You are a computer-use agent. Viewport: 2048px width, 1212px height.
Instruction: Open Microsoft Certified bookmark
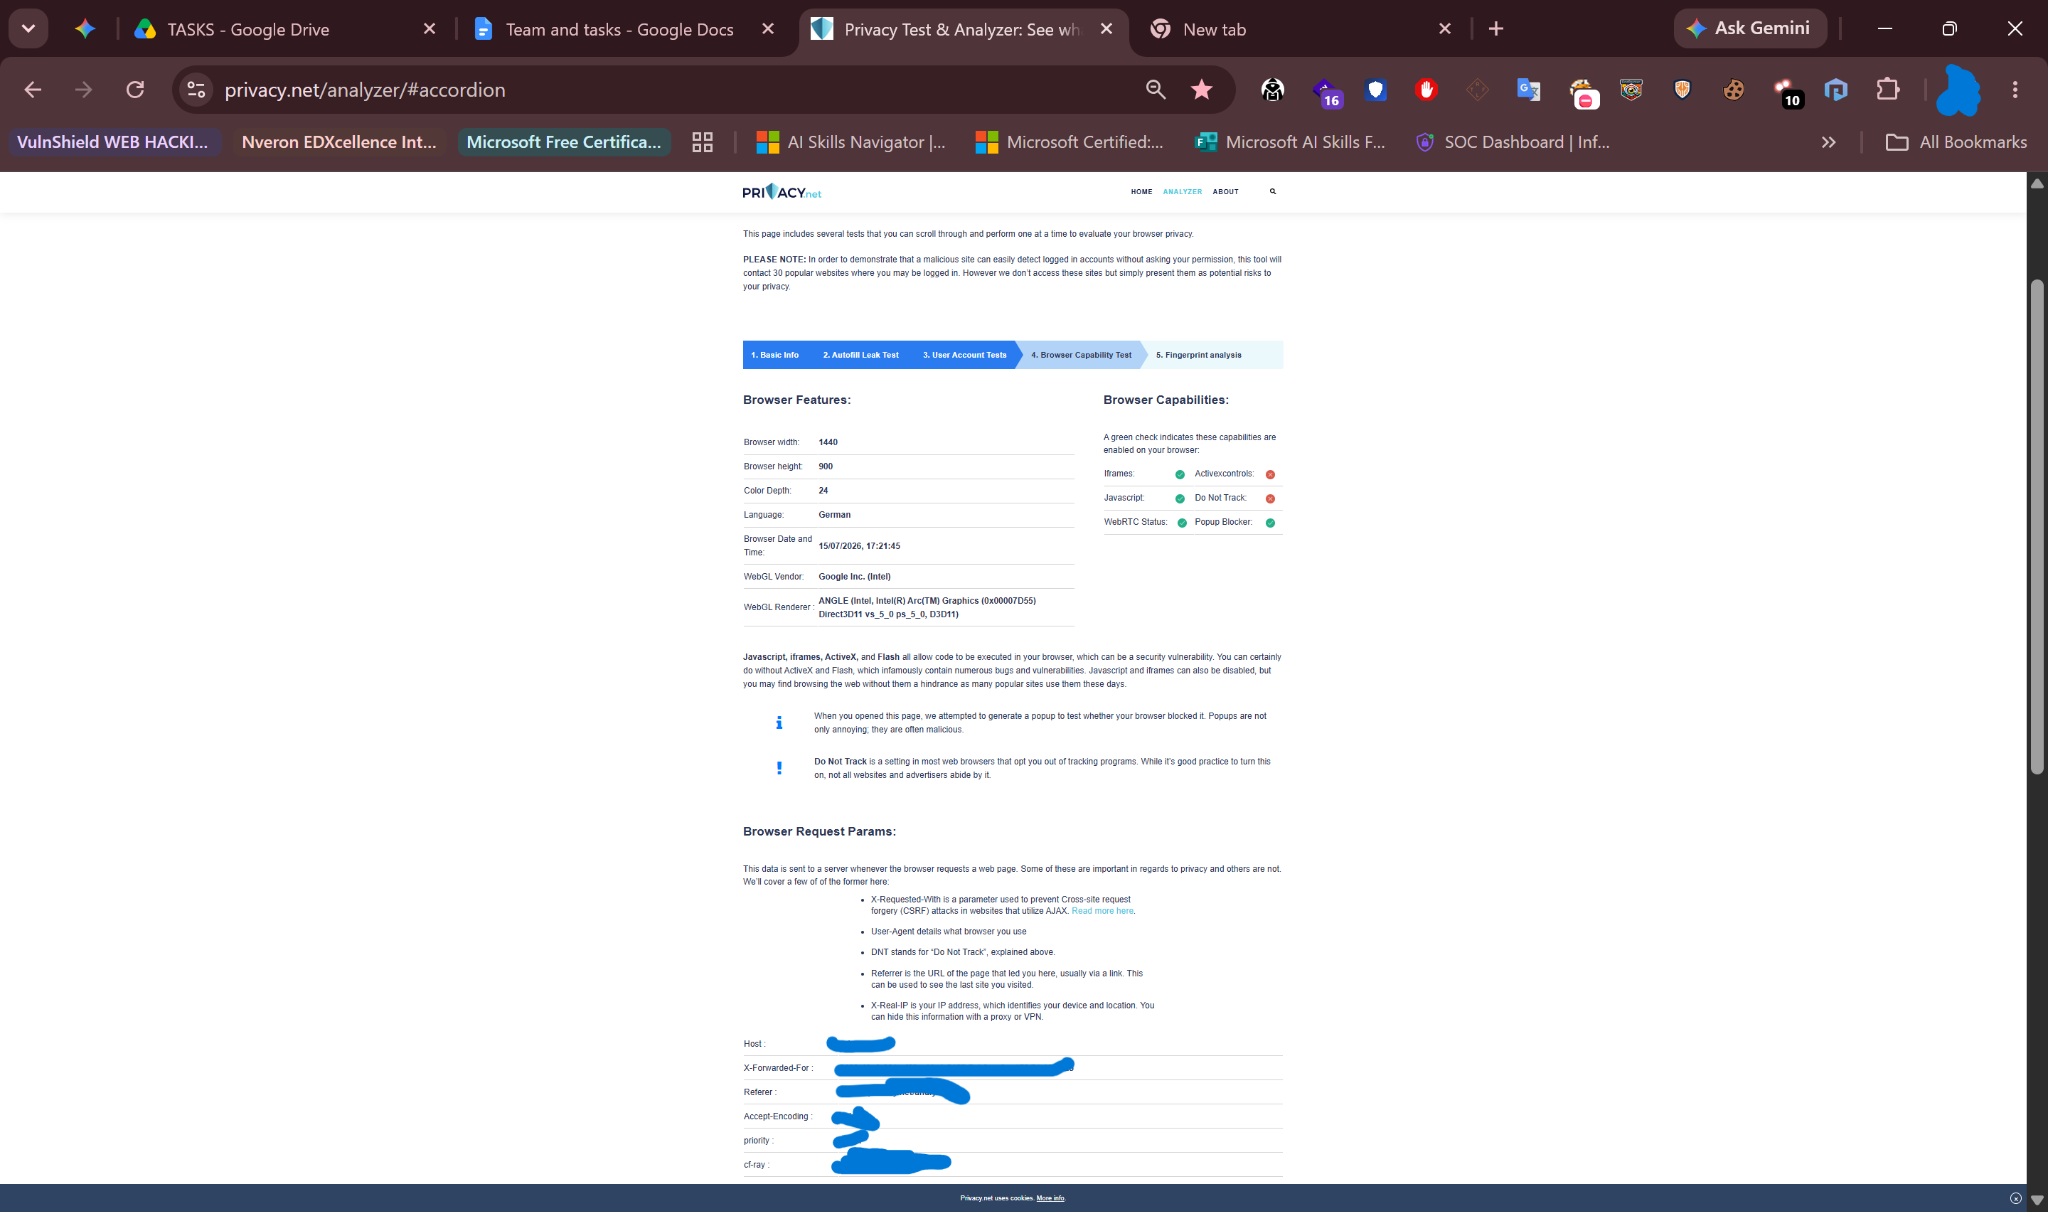(x=1070, y=142)
